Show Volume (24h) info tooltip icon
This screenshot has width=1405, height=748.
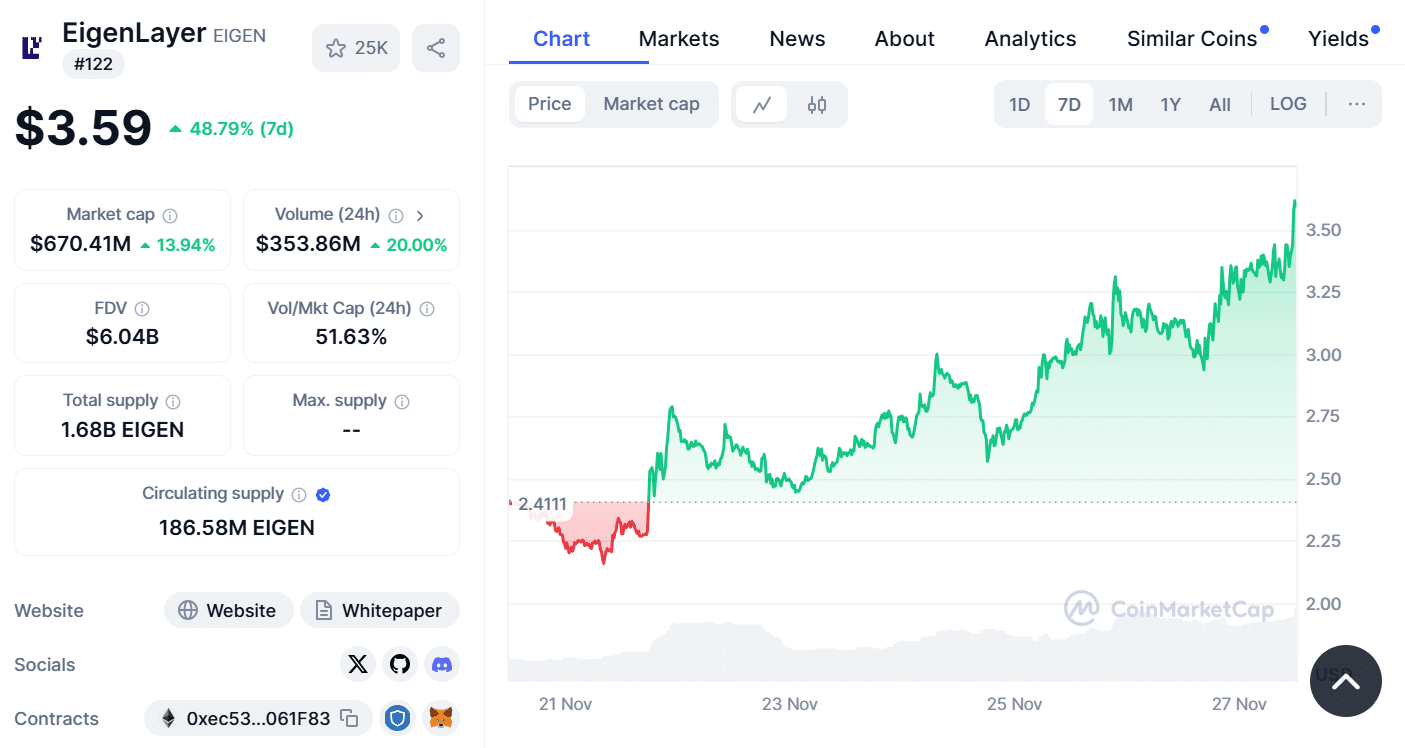tap(396, 215)
